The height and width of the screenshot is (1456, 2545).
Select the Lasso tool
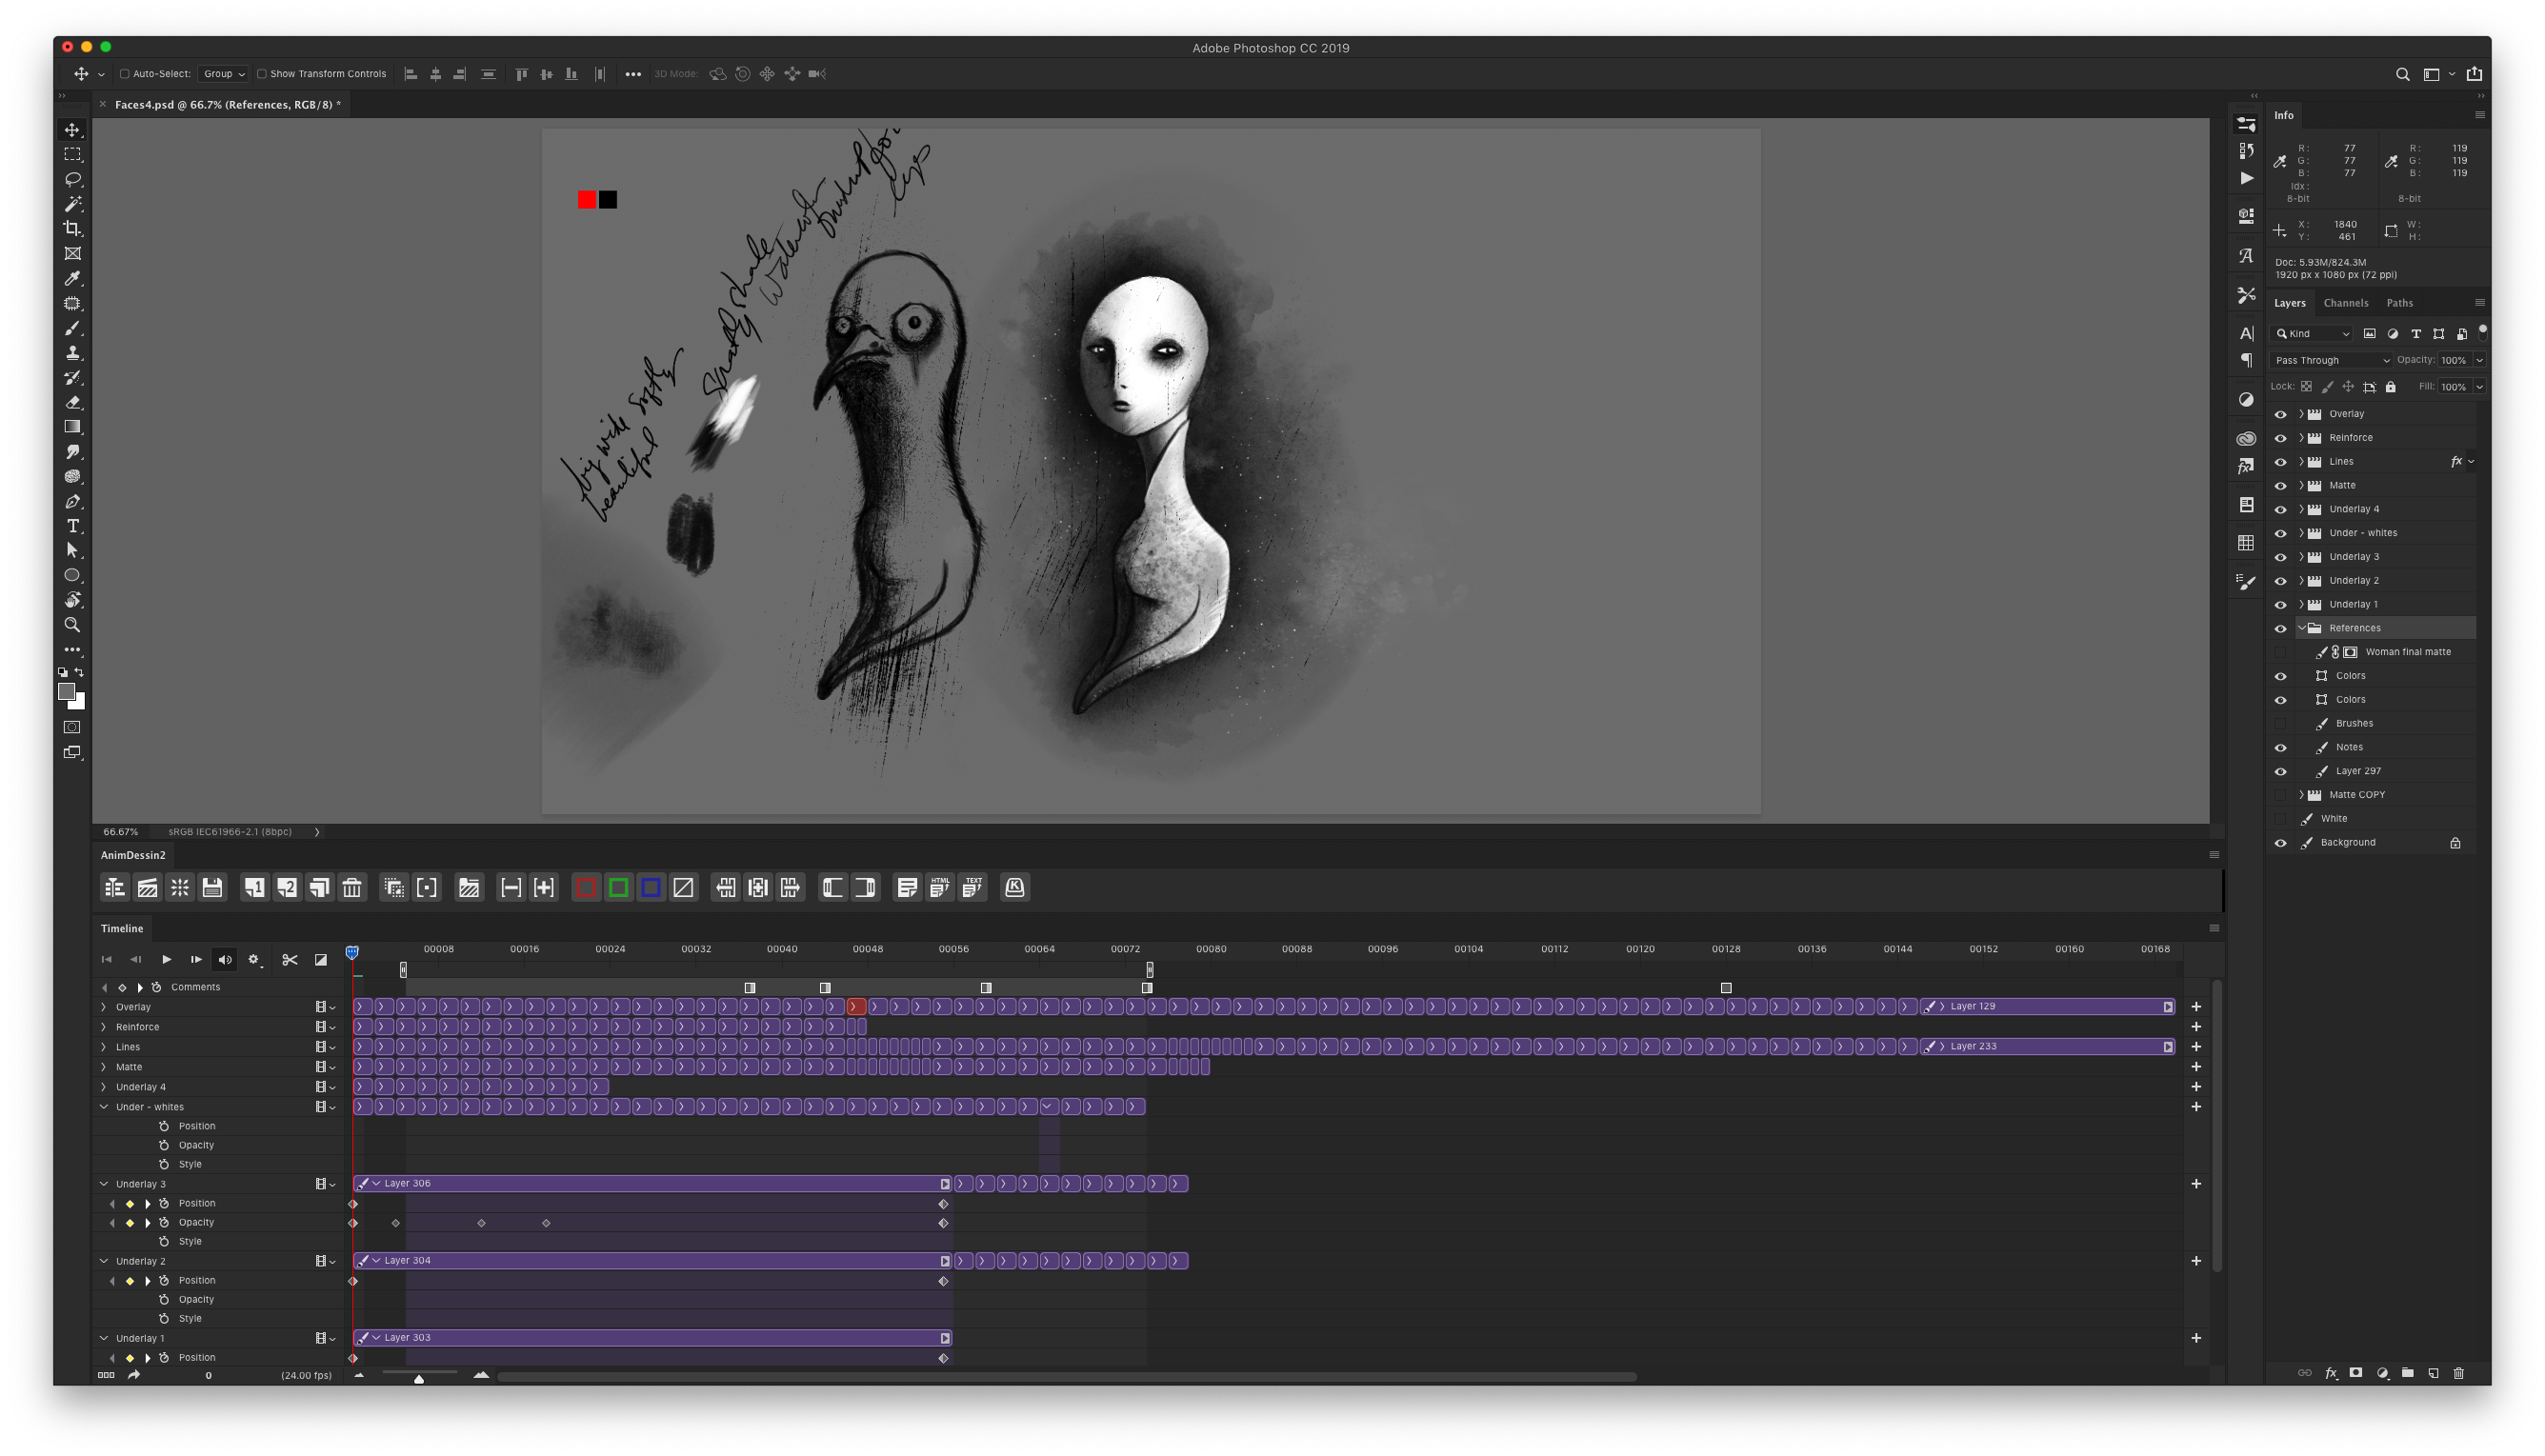72,180
